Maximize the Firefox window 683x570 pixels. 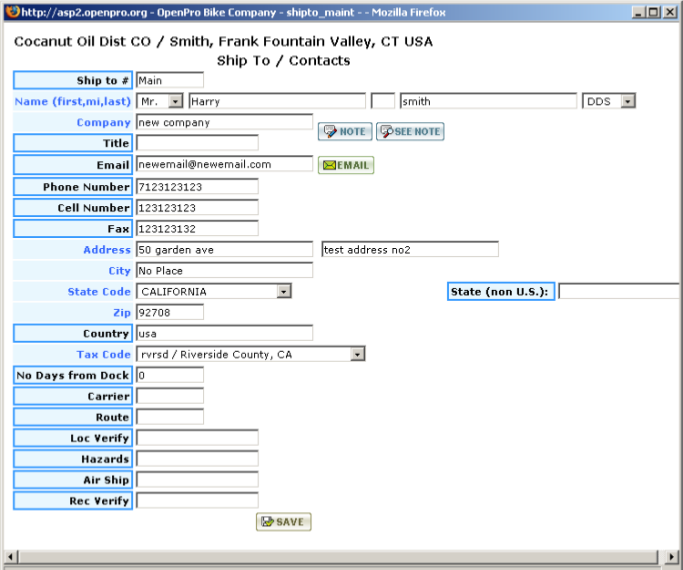click(654, 11)
